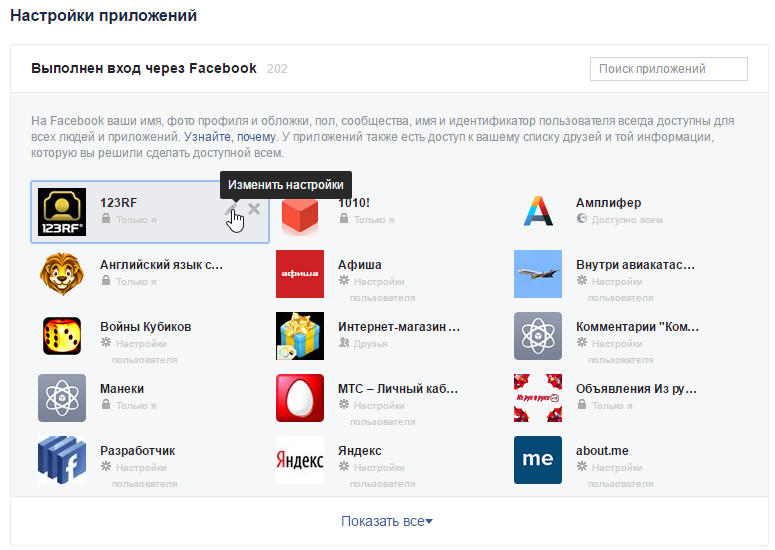This screenshot has width=775, height=550.
Task: Click the lock icon under Английский язык
Action: click(x=106, y=281)
